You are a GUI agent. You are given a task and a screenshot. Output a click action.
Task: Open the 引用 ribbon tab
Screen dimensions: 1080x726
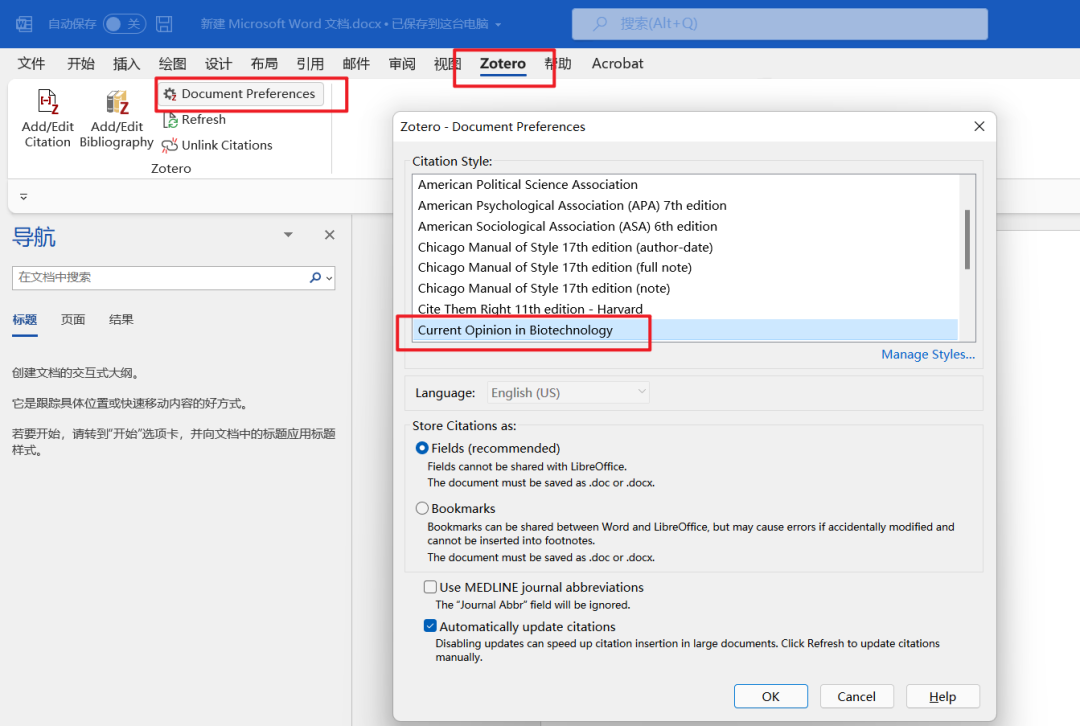click(310, 64)
